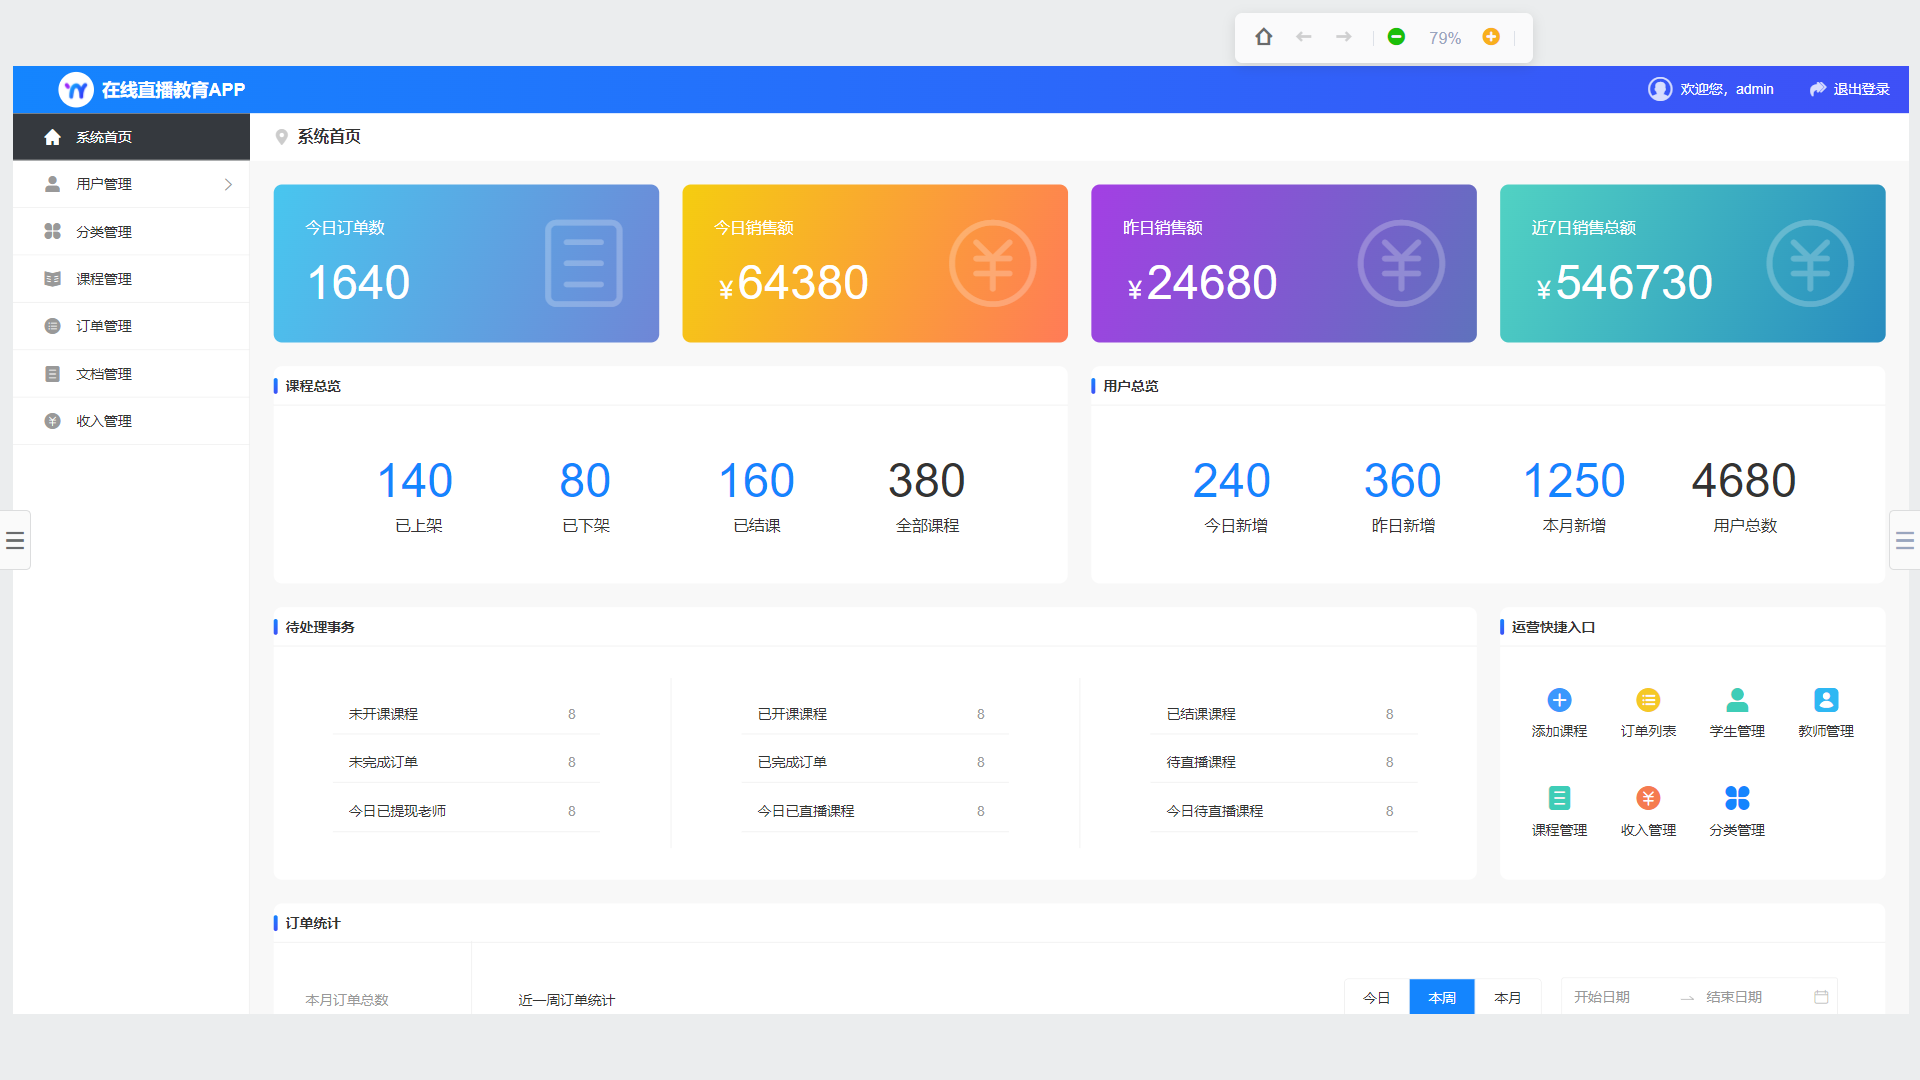
Task: Zoom in with orange plus button
Action: point(1491,37)
